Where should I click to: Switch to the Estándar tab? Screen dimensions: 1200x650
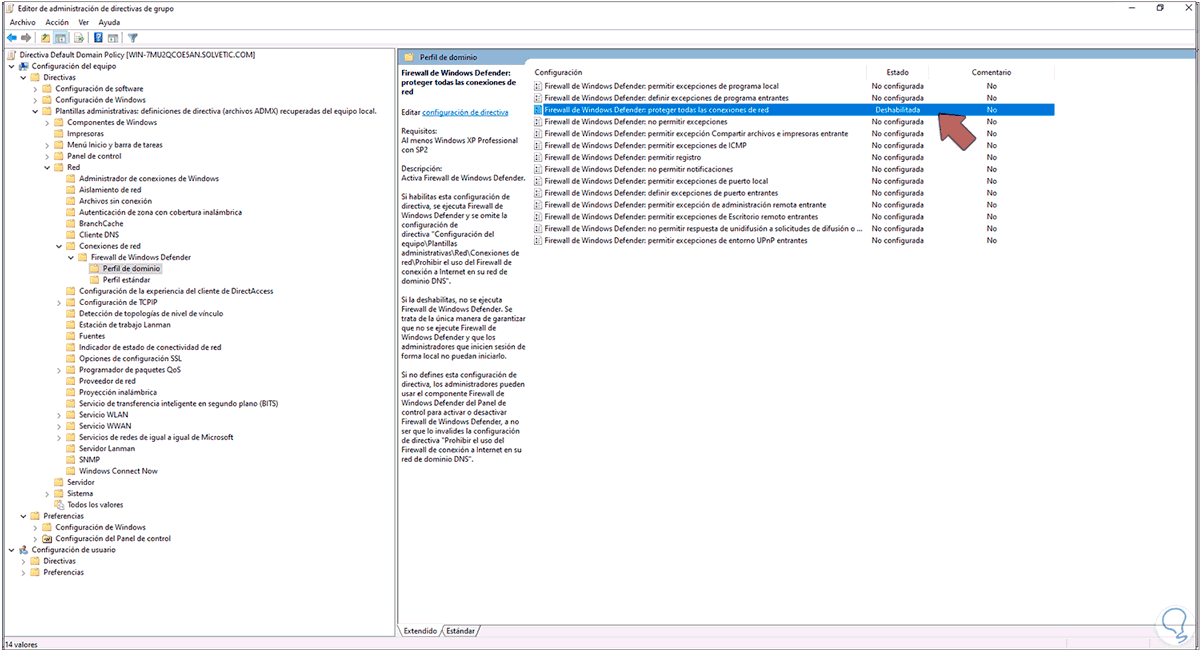point(460,631)
